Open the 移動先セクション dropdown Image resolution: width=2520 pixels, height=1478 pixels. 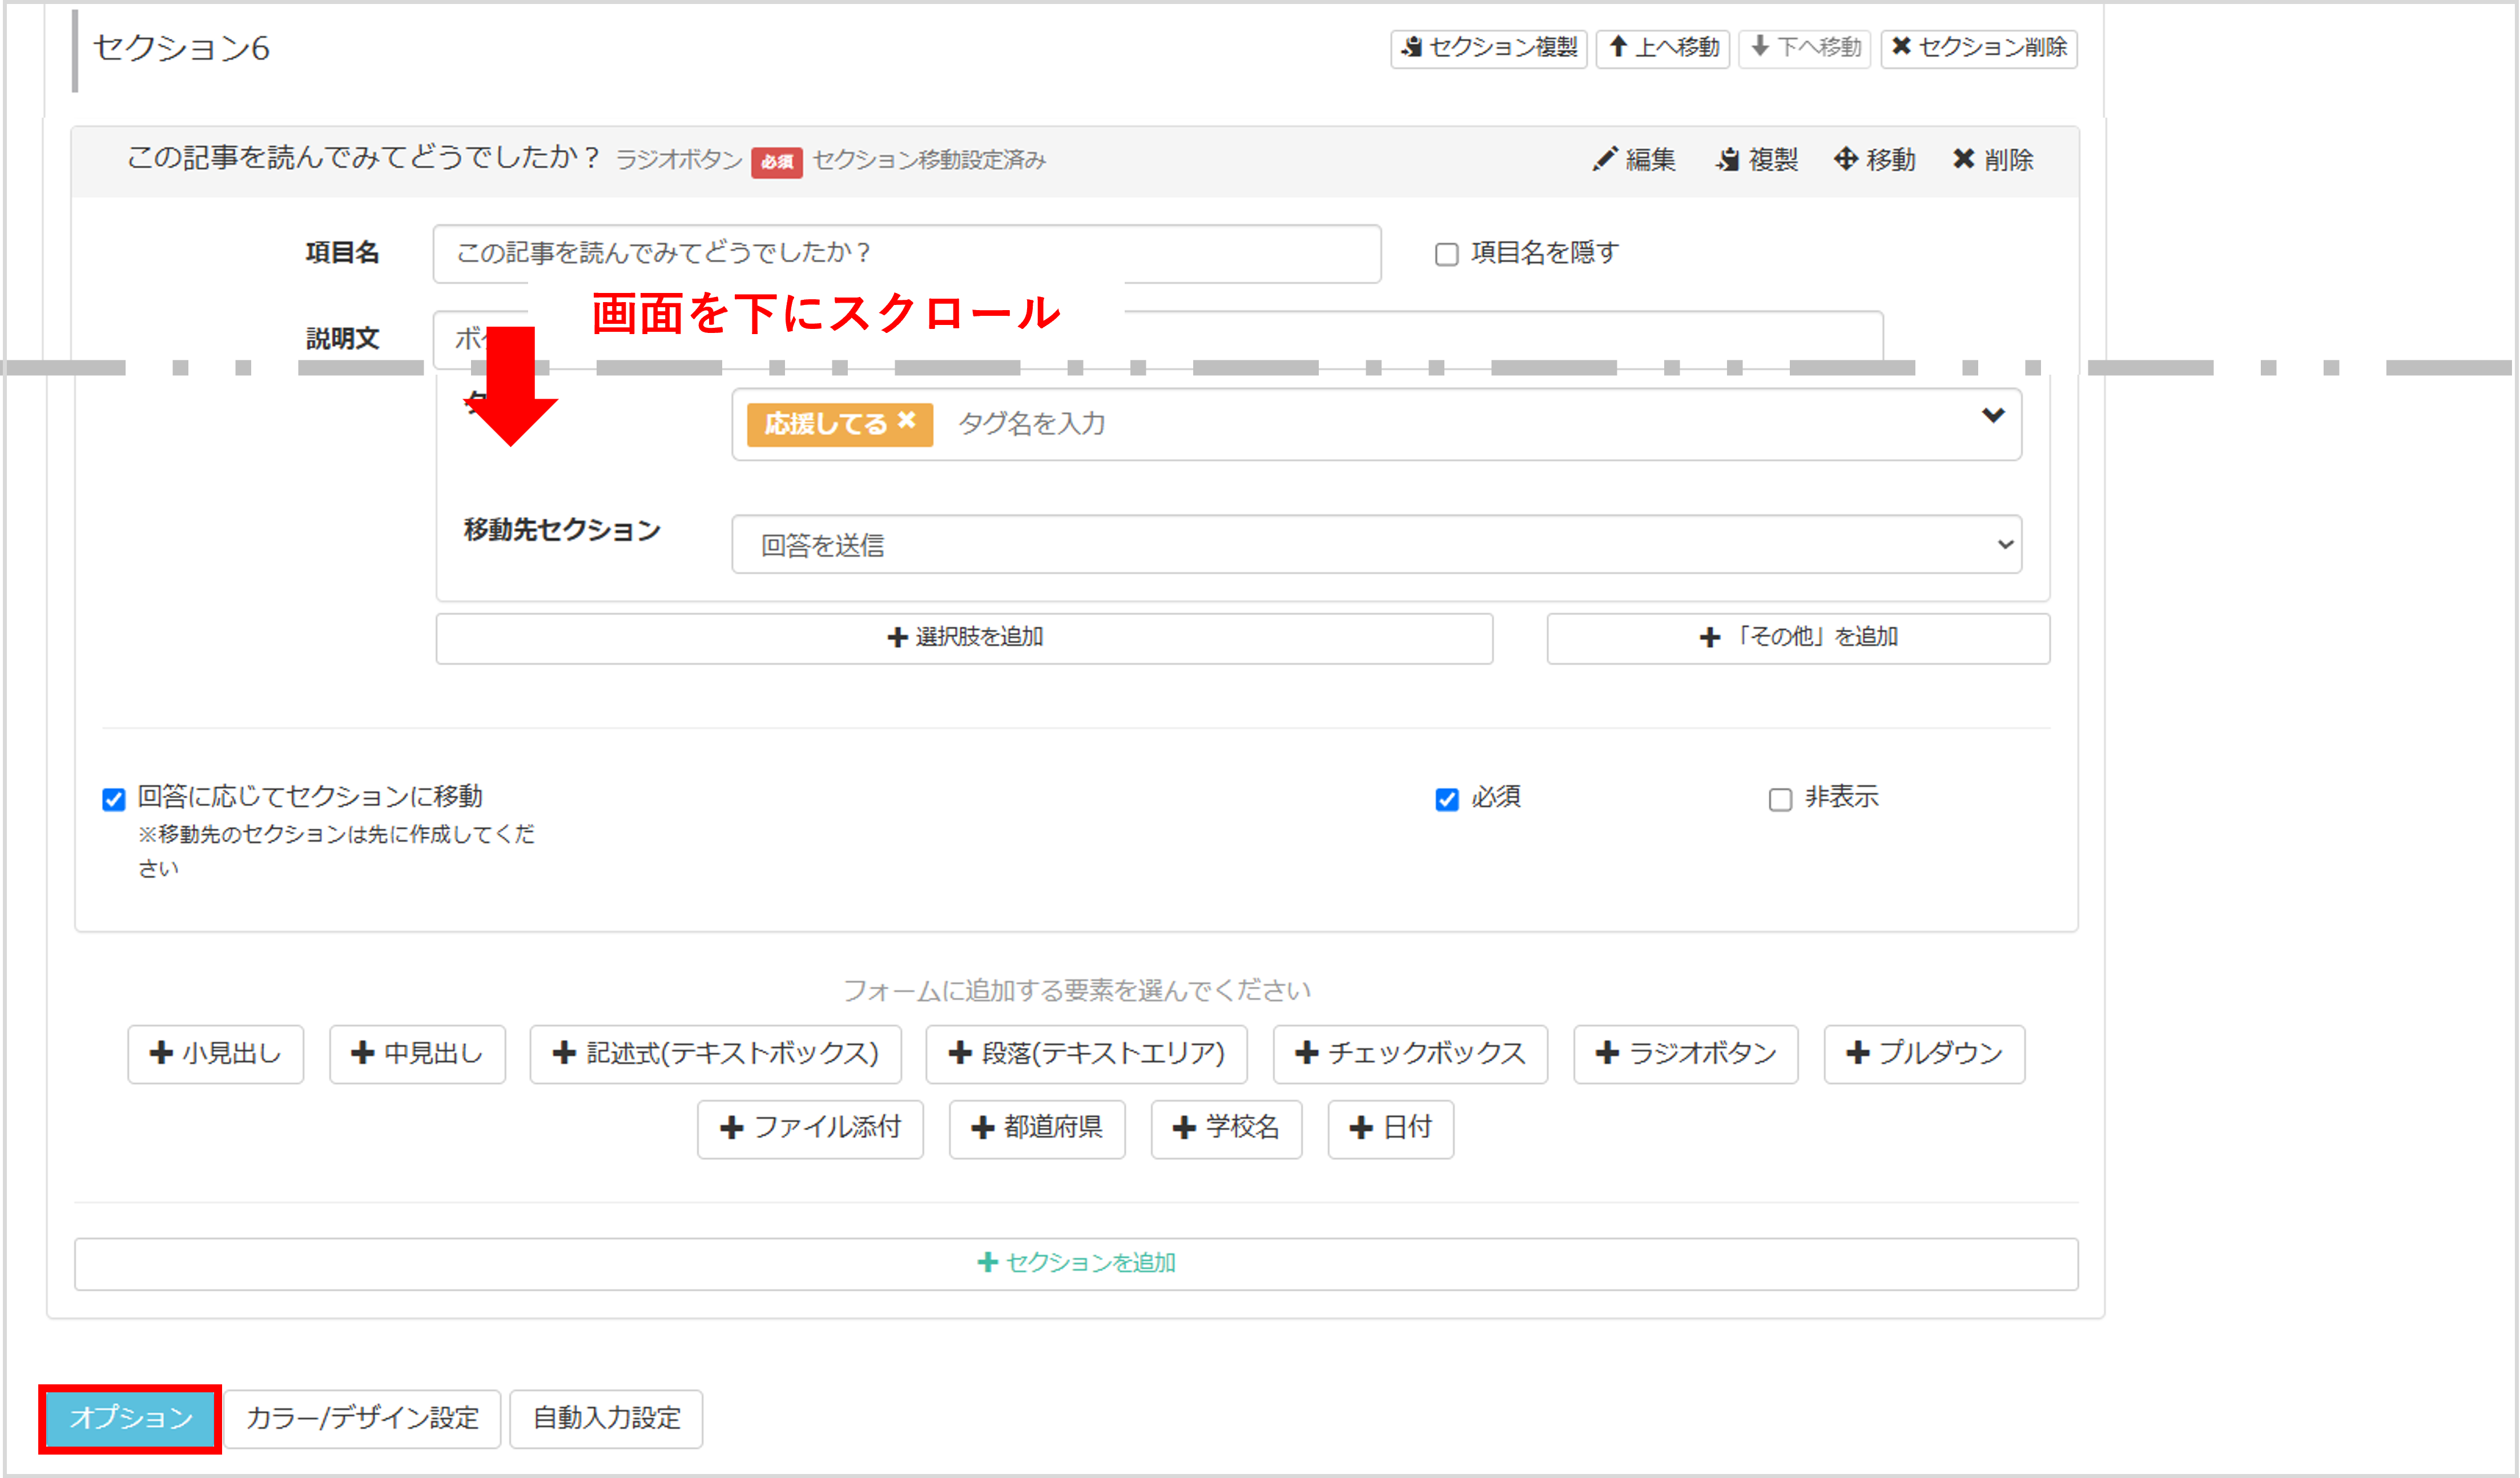click(x=1376, y=545)
